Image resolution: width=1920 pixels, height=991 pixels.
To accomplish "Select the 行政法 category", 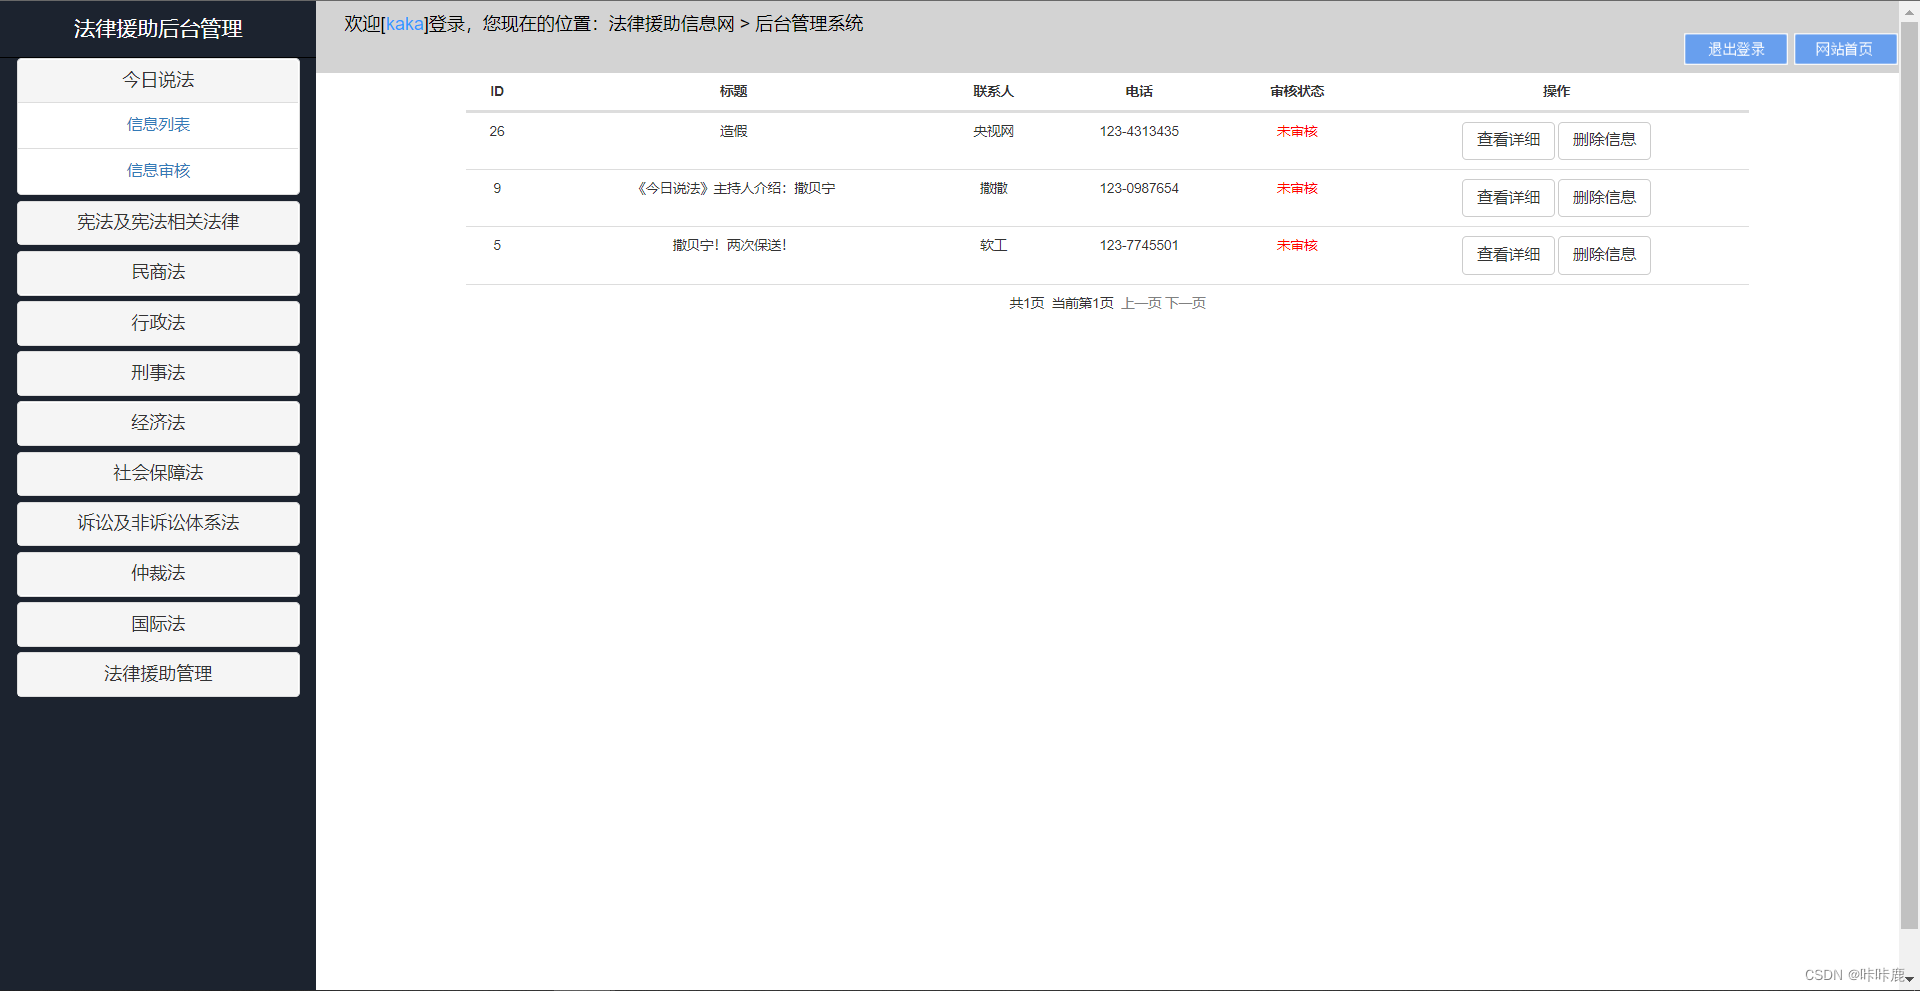I will [x=157, y=322].
